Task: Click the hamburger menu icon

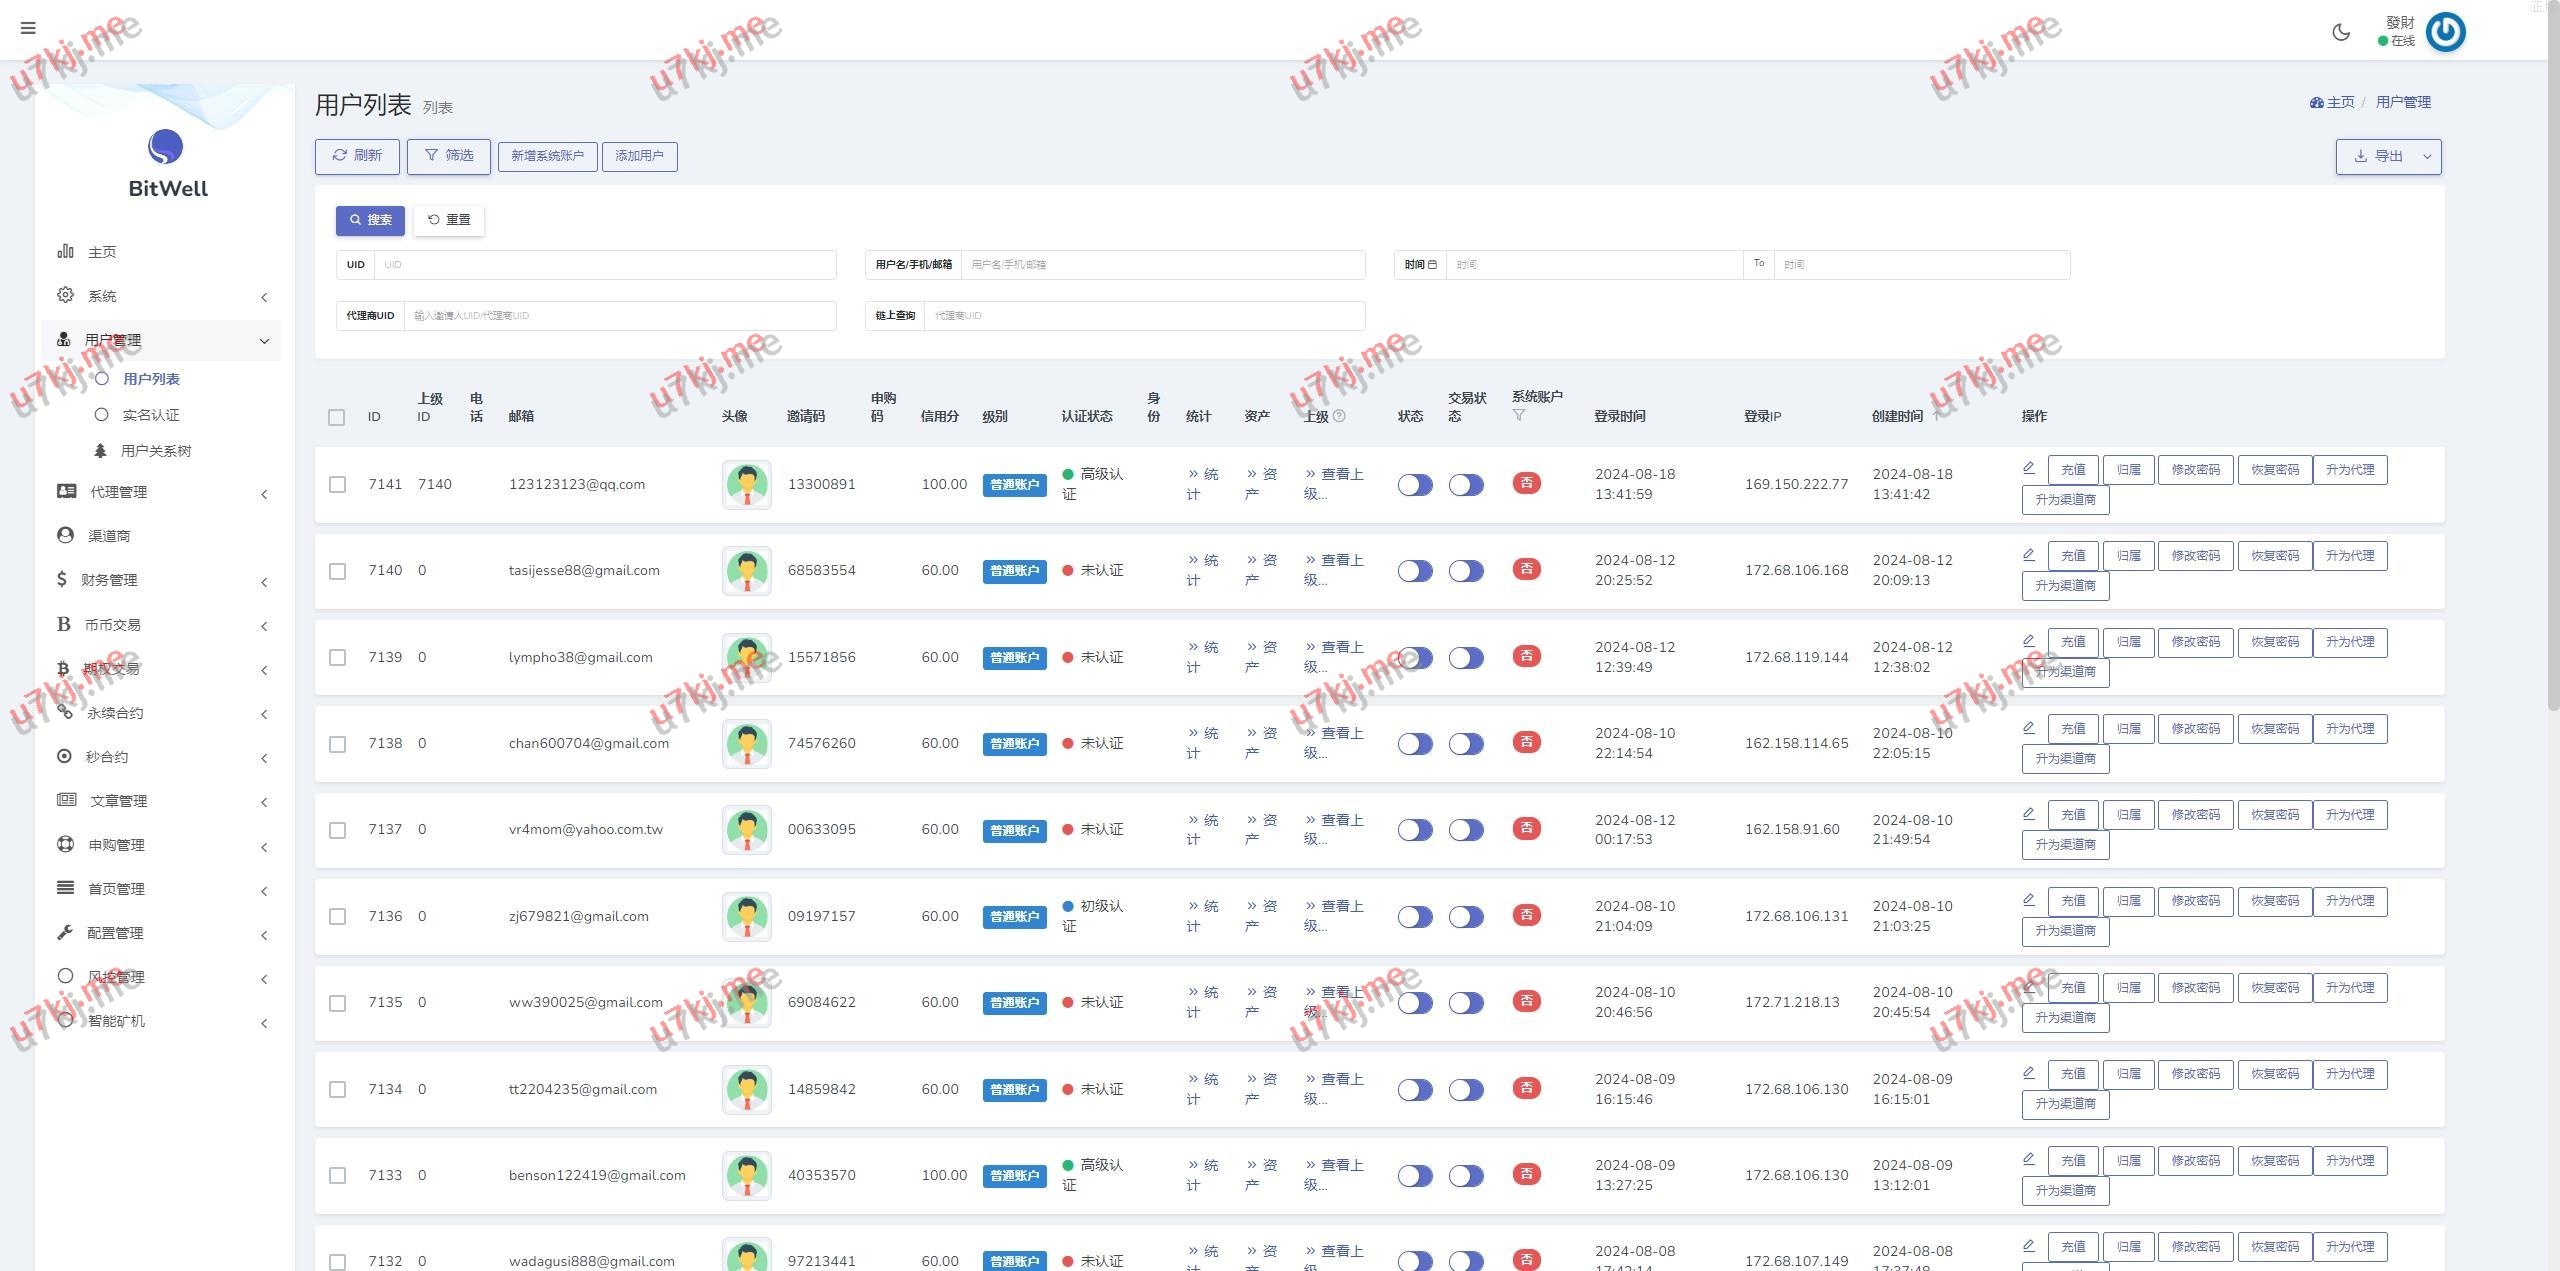Action: (x=28, y=28)
